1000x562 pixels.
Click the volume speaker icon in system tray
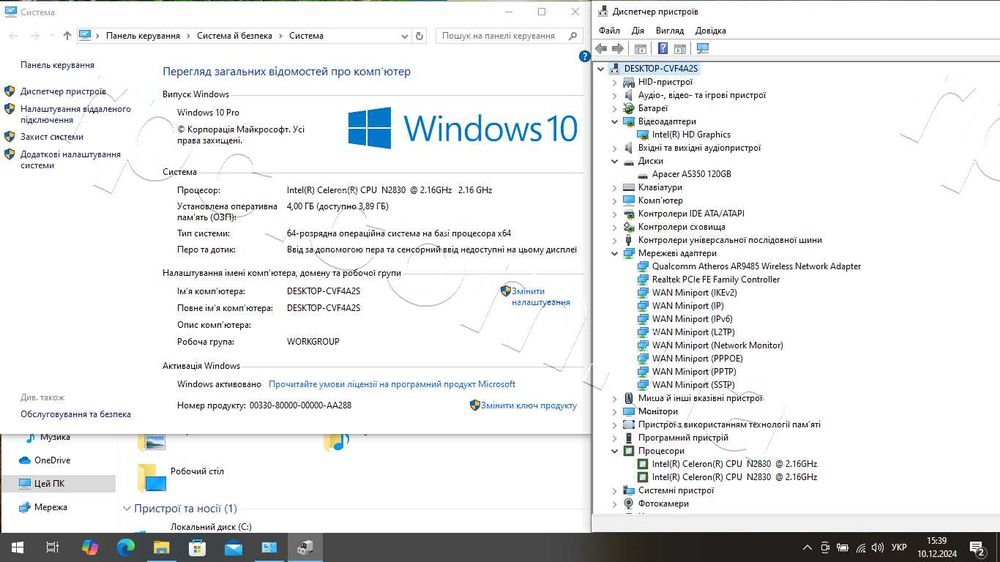pos(878,547)
